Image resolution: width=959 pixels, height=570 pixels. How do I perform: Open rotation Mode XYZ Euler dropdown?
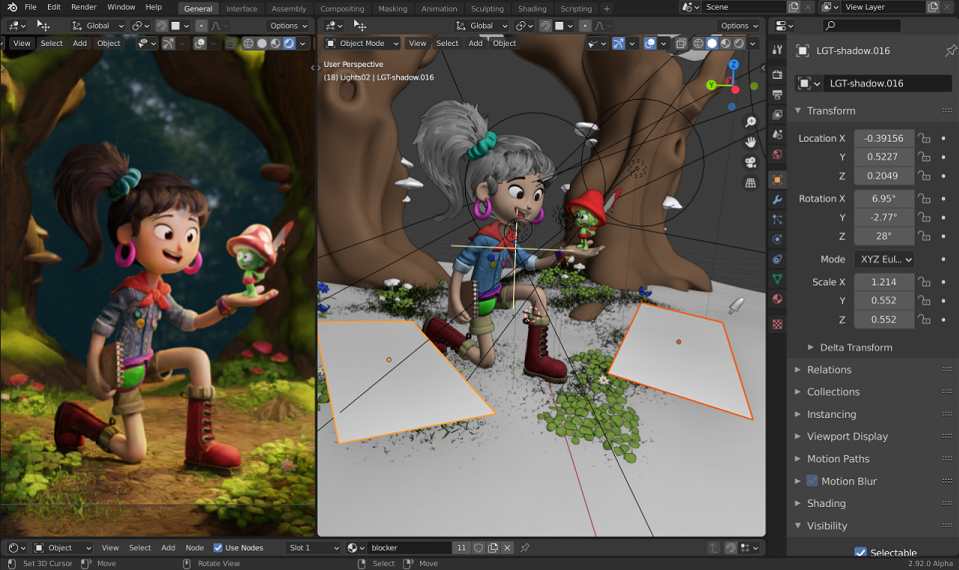click(x=884, y=259)
